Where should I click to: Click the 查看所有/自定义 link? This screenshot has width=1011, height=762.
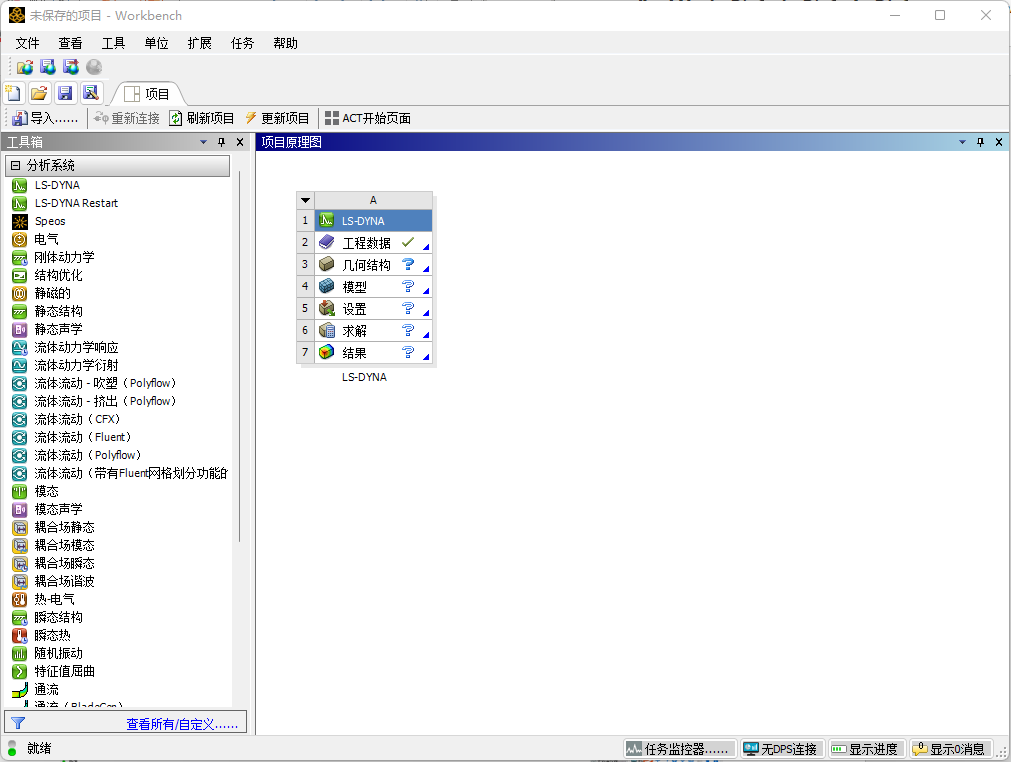[x=182, y=724]
